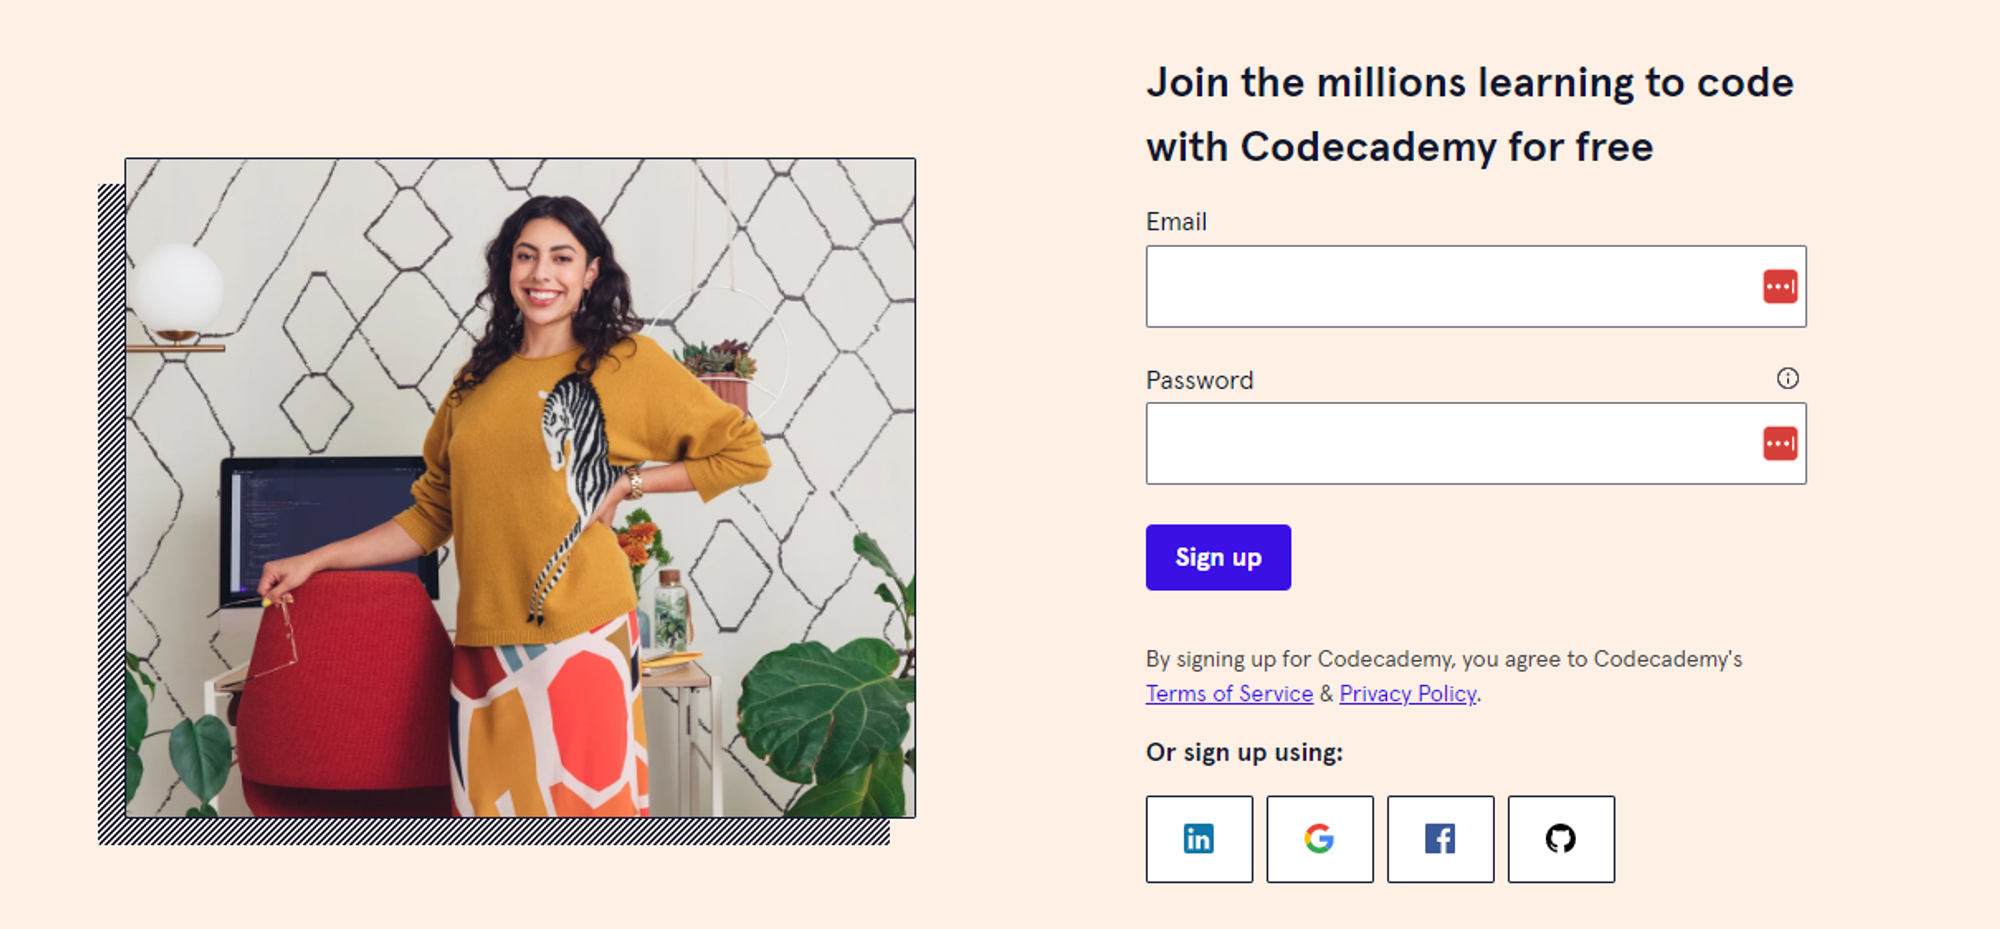Viewport: 2000px width, 929px height.
Task: Open password manager icon in Email field
Action: click(x=1780, y=287)
